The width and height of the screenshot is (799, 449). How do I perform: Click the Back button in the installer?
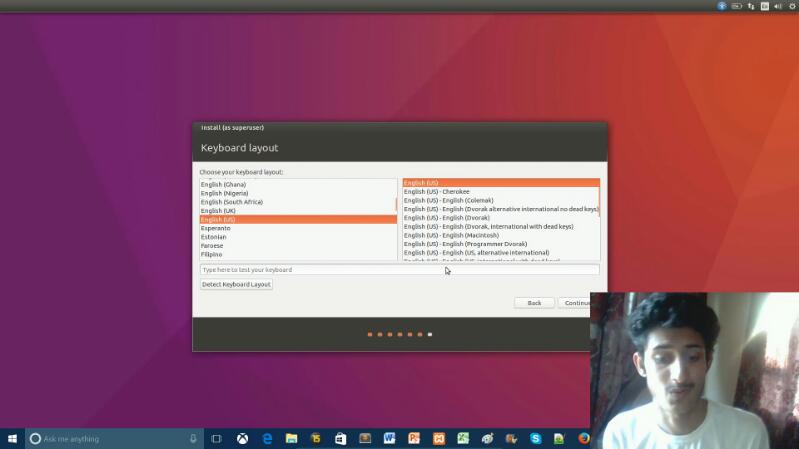[x=534, y=303]
